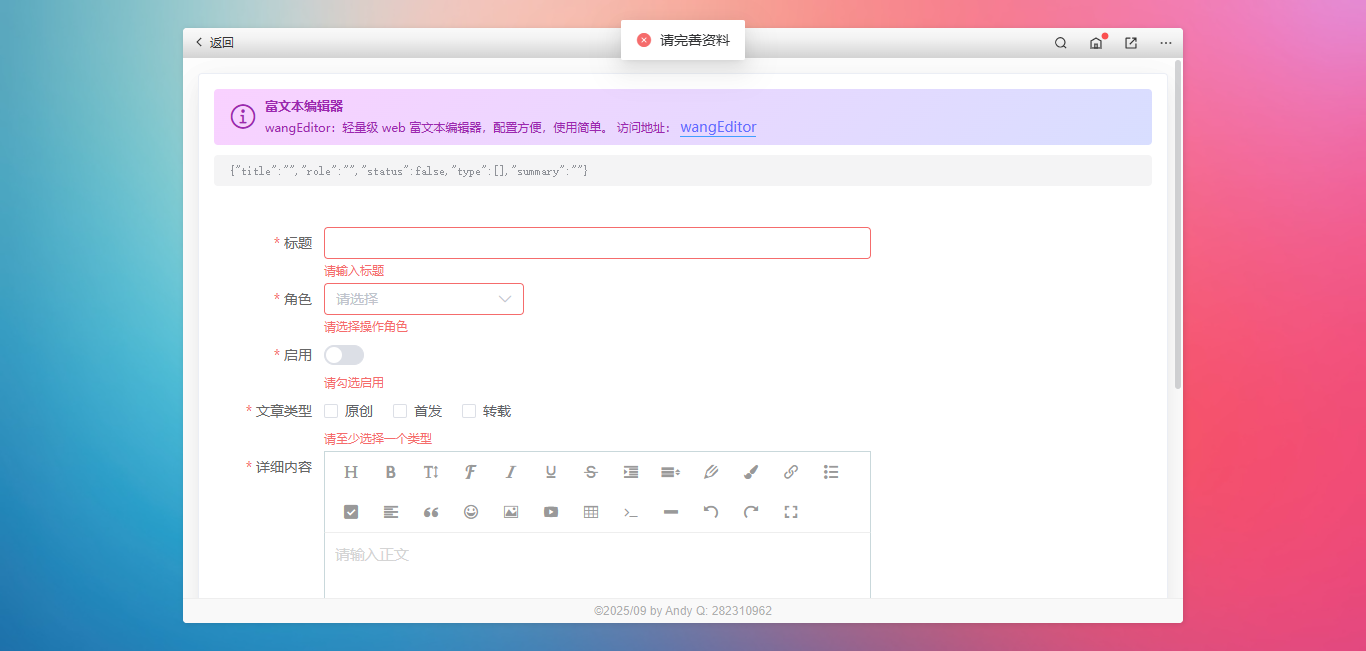1366x651 pixels.
Task: Open the three-dots more menu in header
Action: click(x=1166, y=43)
